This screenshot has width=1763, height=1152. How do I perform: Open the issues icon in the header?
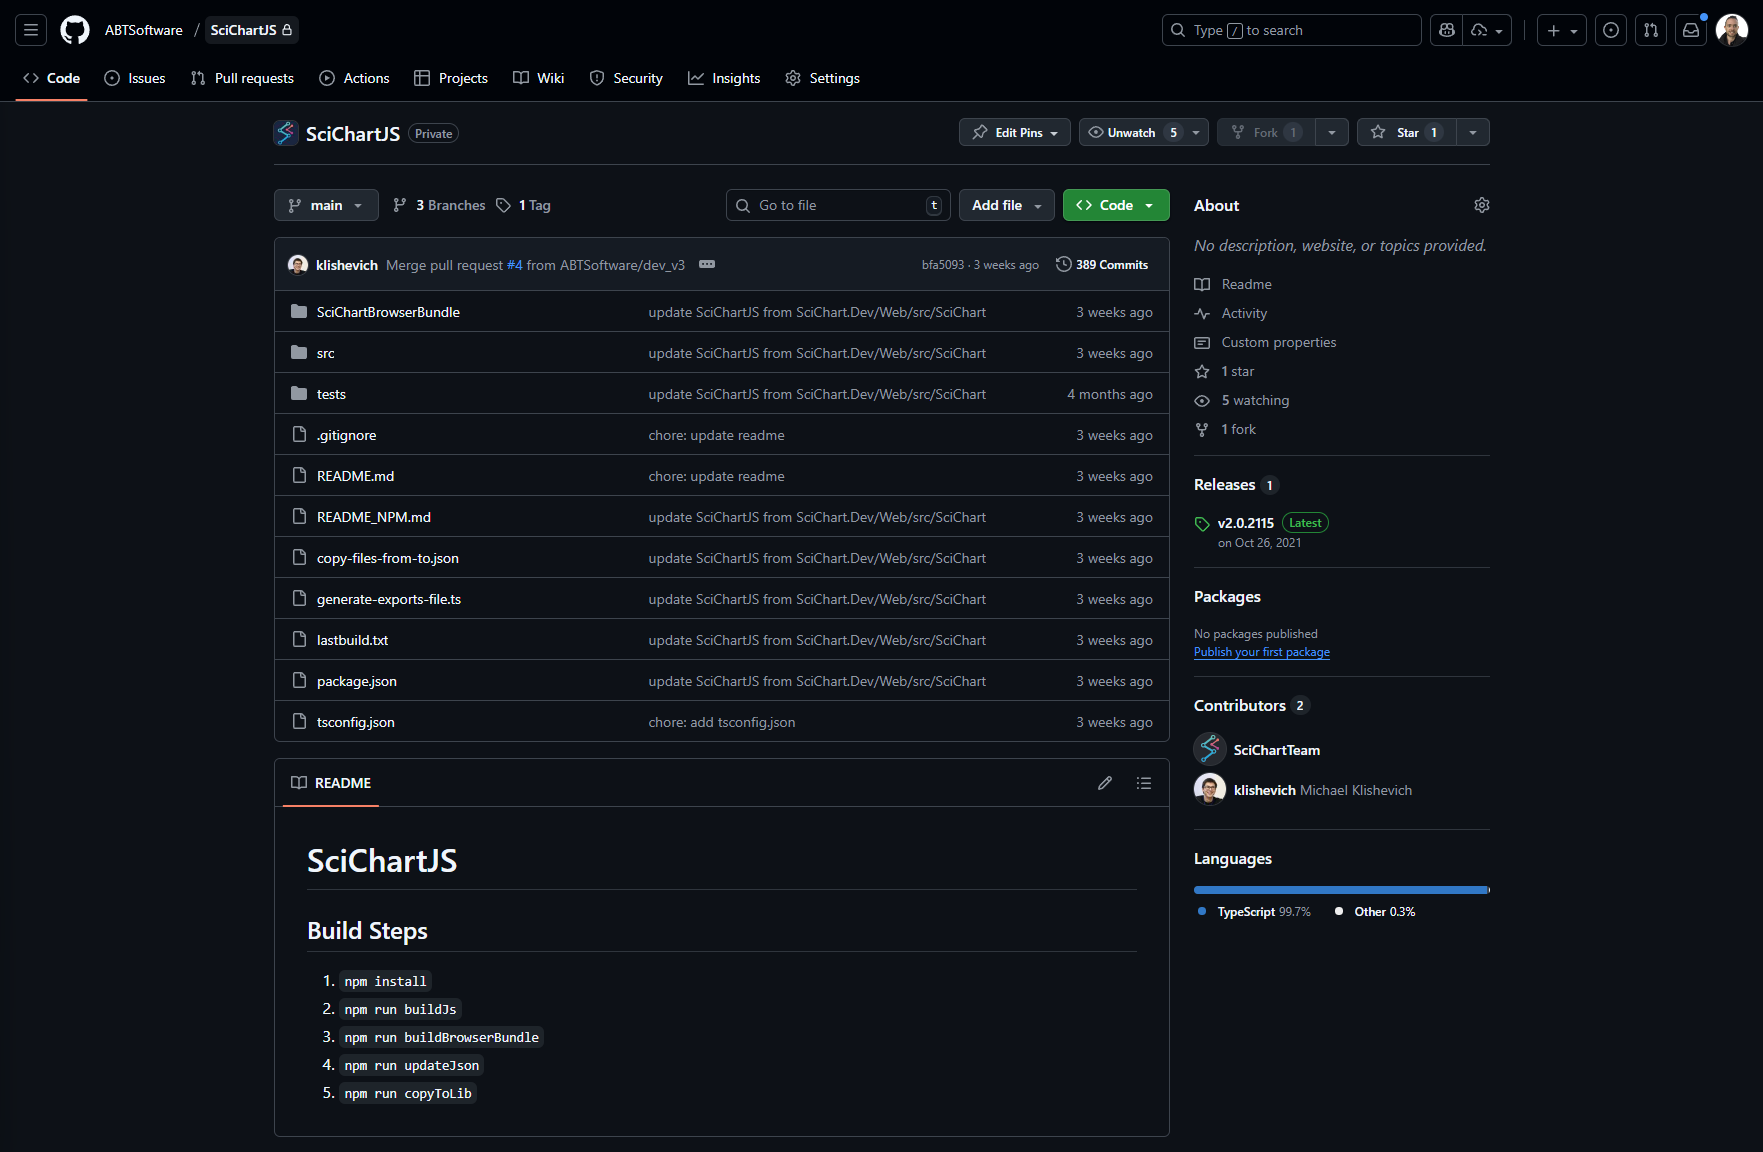[1610, 30]
